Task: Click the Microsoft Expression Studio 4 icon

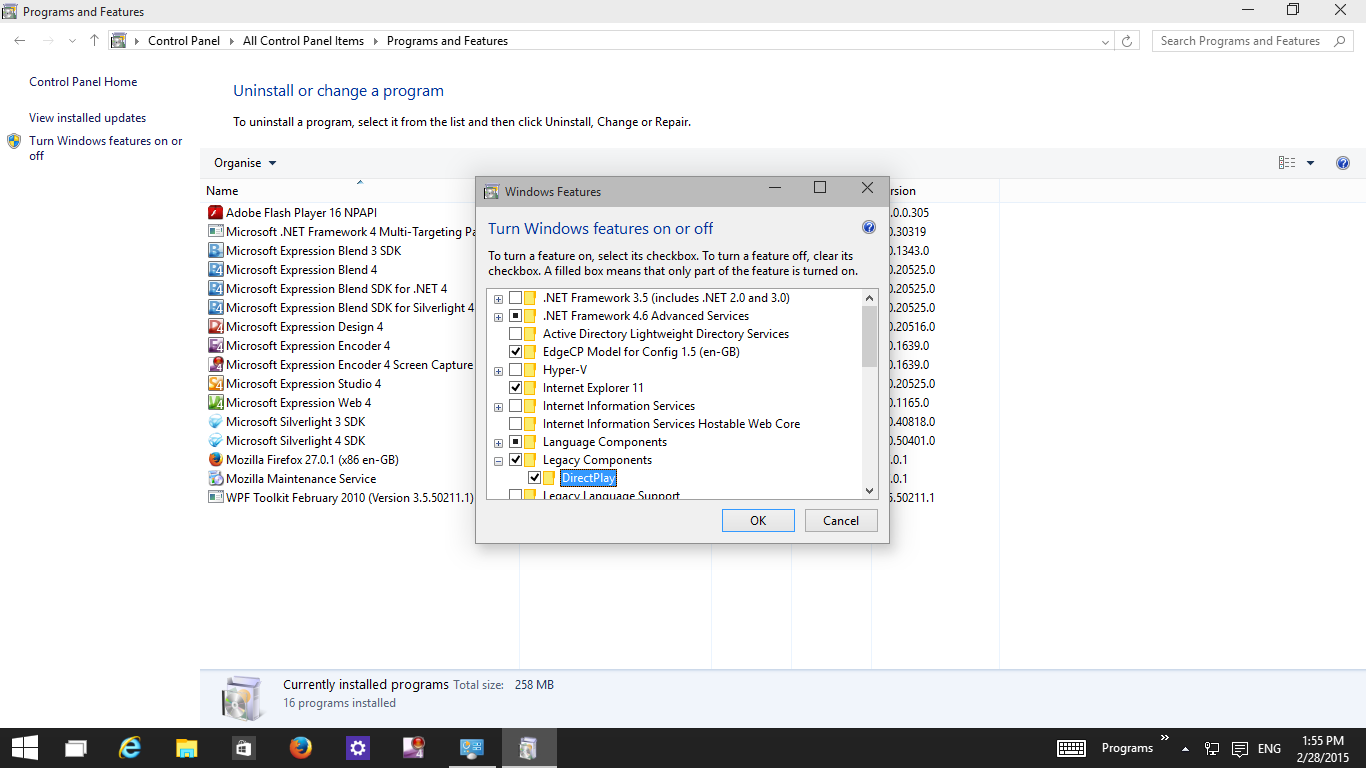Action: 215,383
